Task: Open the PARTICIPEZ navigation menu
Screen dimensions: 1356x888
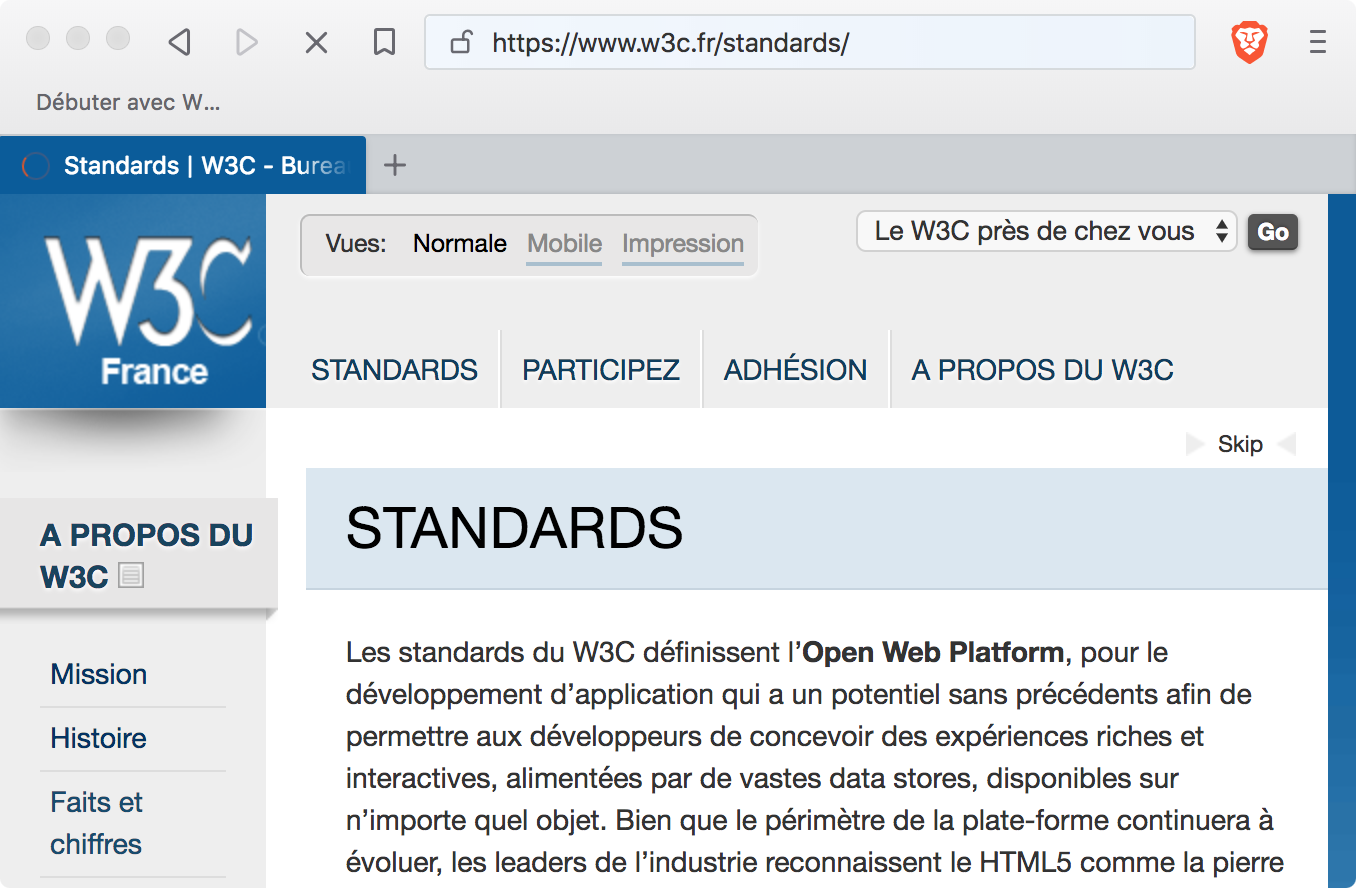Action: point(601,370)
